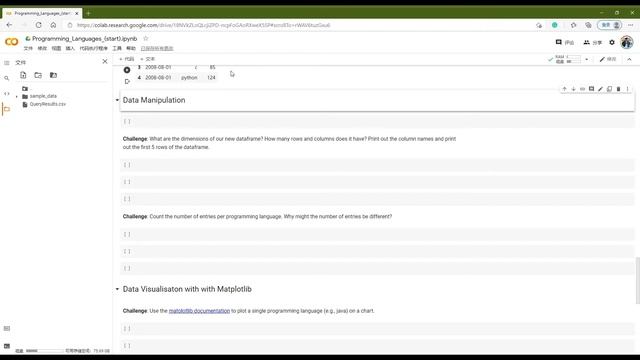Toggle the Files panel sidebar icon

coord(7,109)
